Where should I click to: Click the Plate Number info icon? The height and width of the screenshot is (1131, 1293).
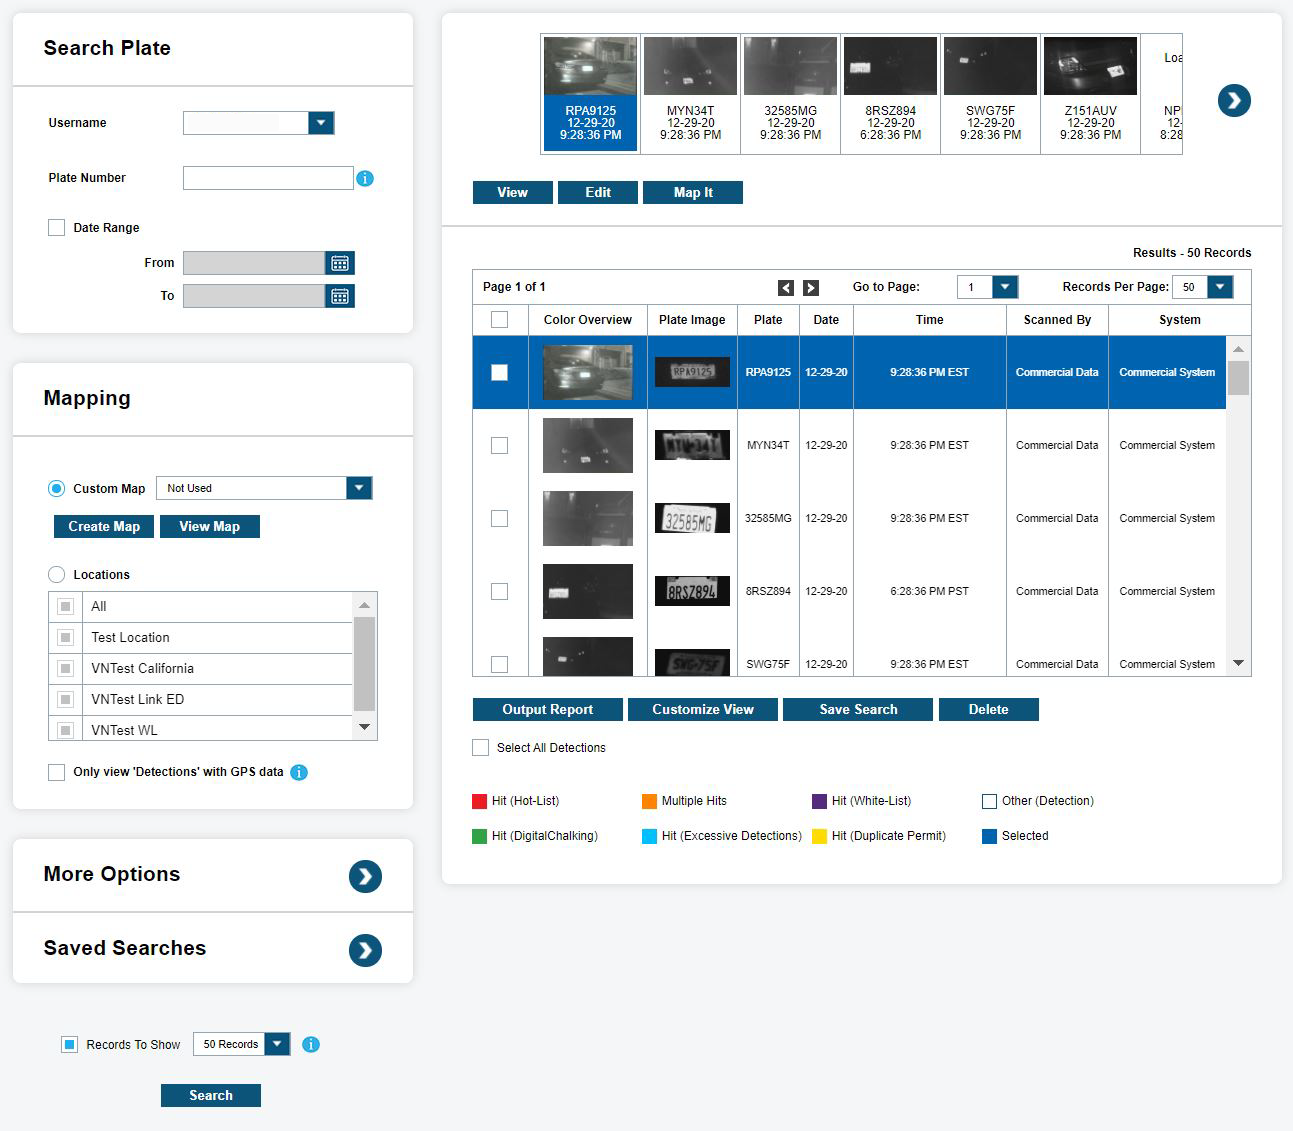point(365,179)
